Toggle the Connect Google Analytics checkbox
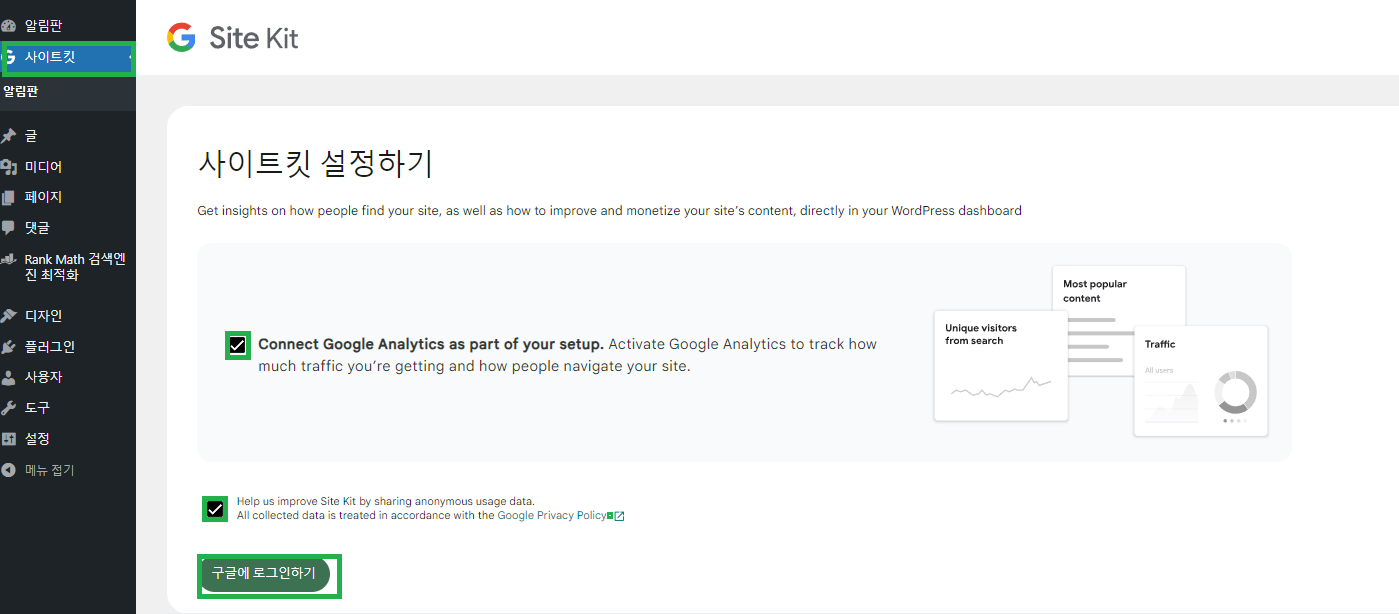Viewport: 1399px width, 614px height. click(237, 345)
